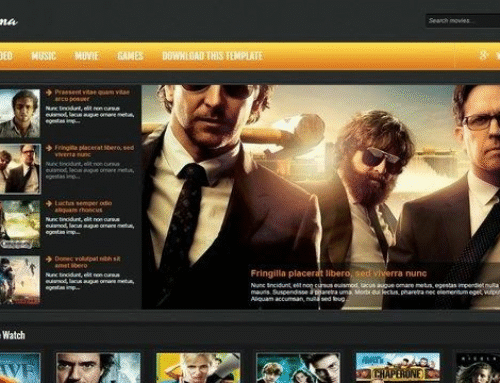
Task: Select Hangover thumbnail next to sidebar 'Fringilla placerat'
Action: click(20, 169)
